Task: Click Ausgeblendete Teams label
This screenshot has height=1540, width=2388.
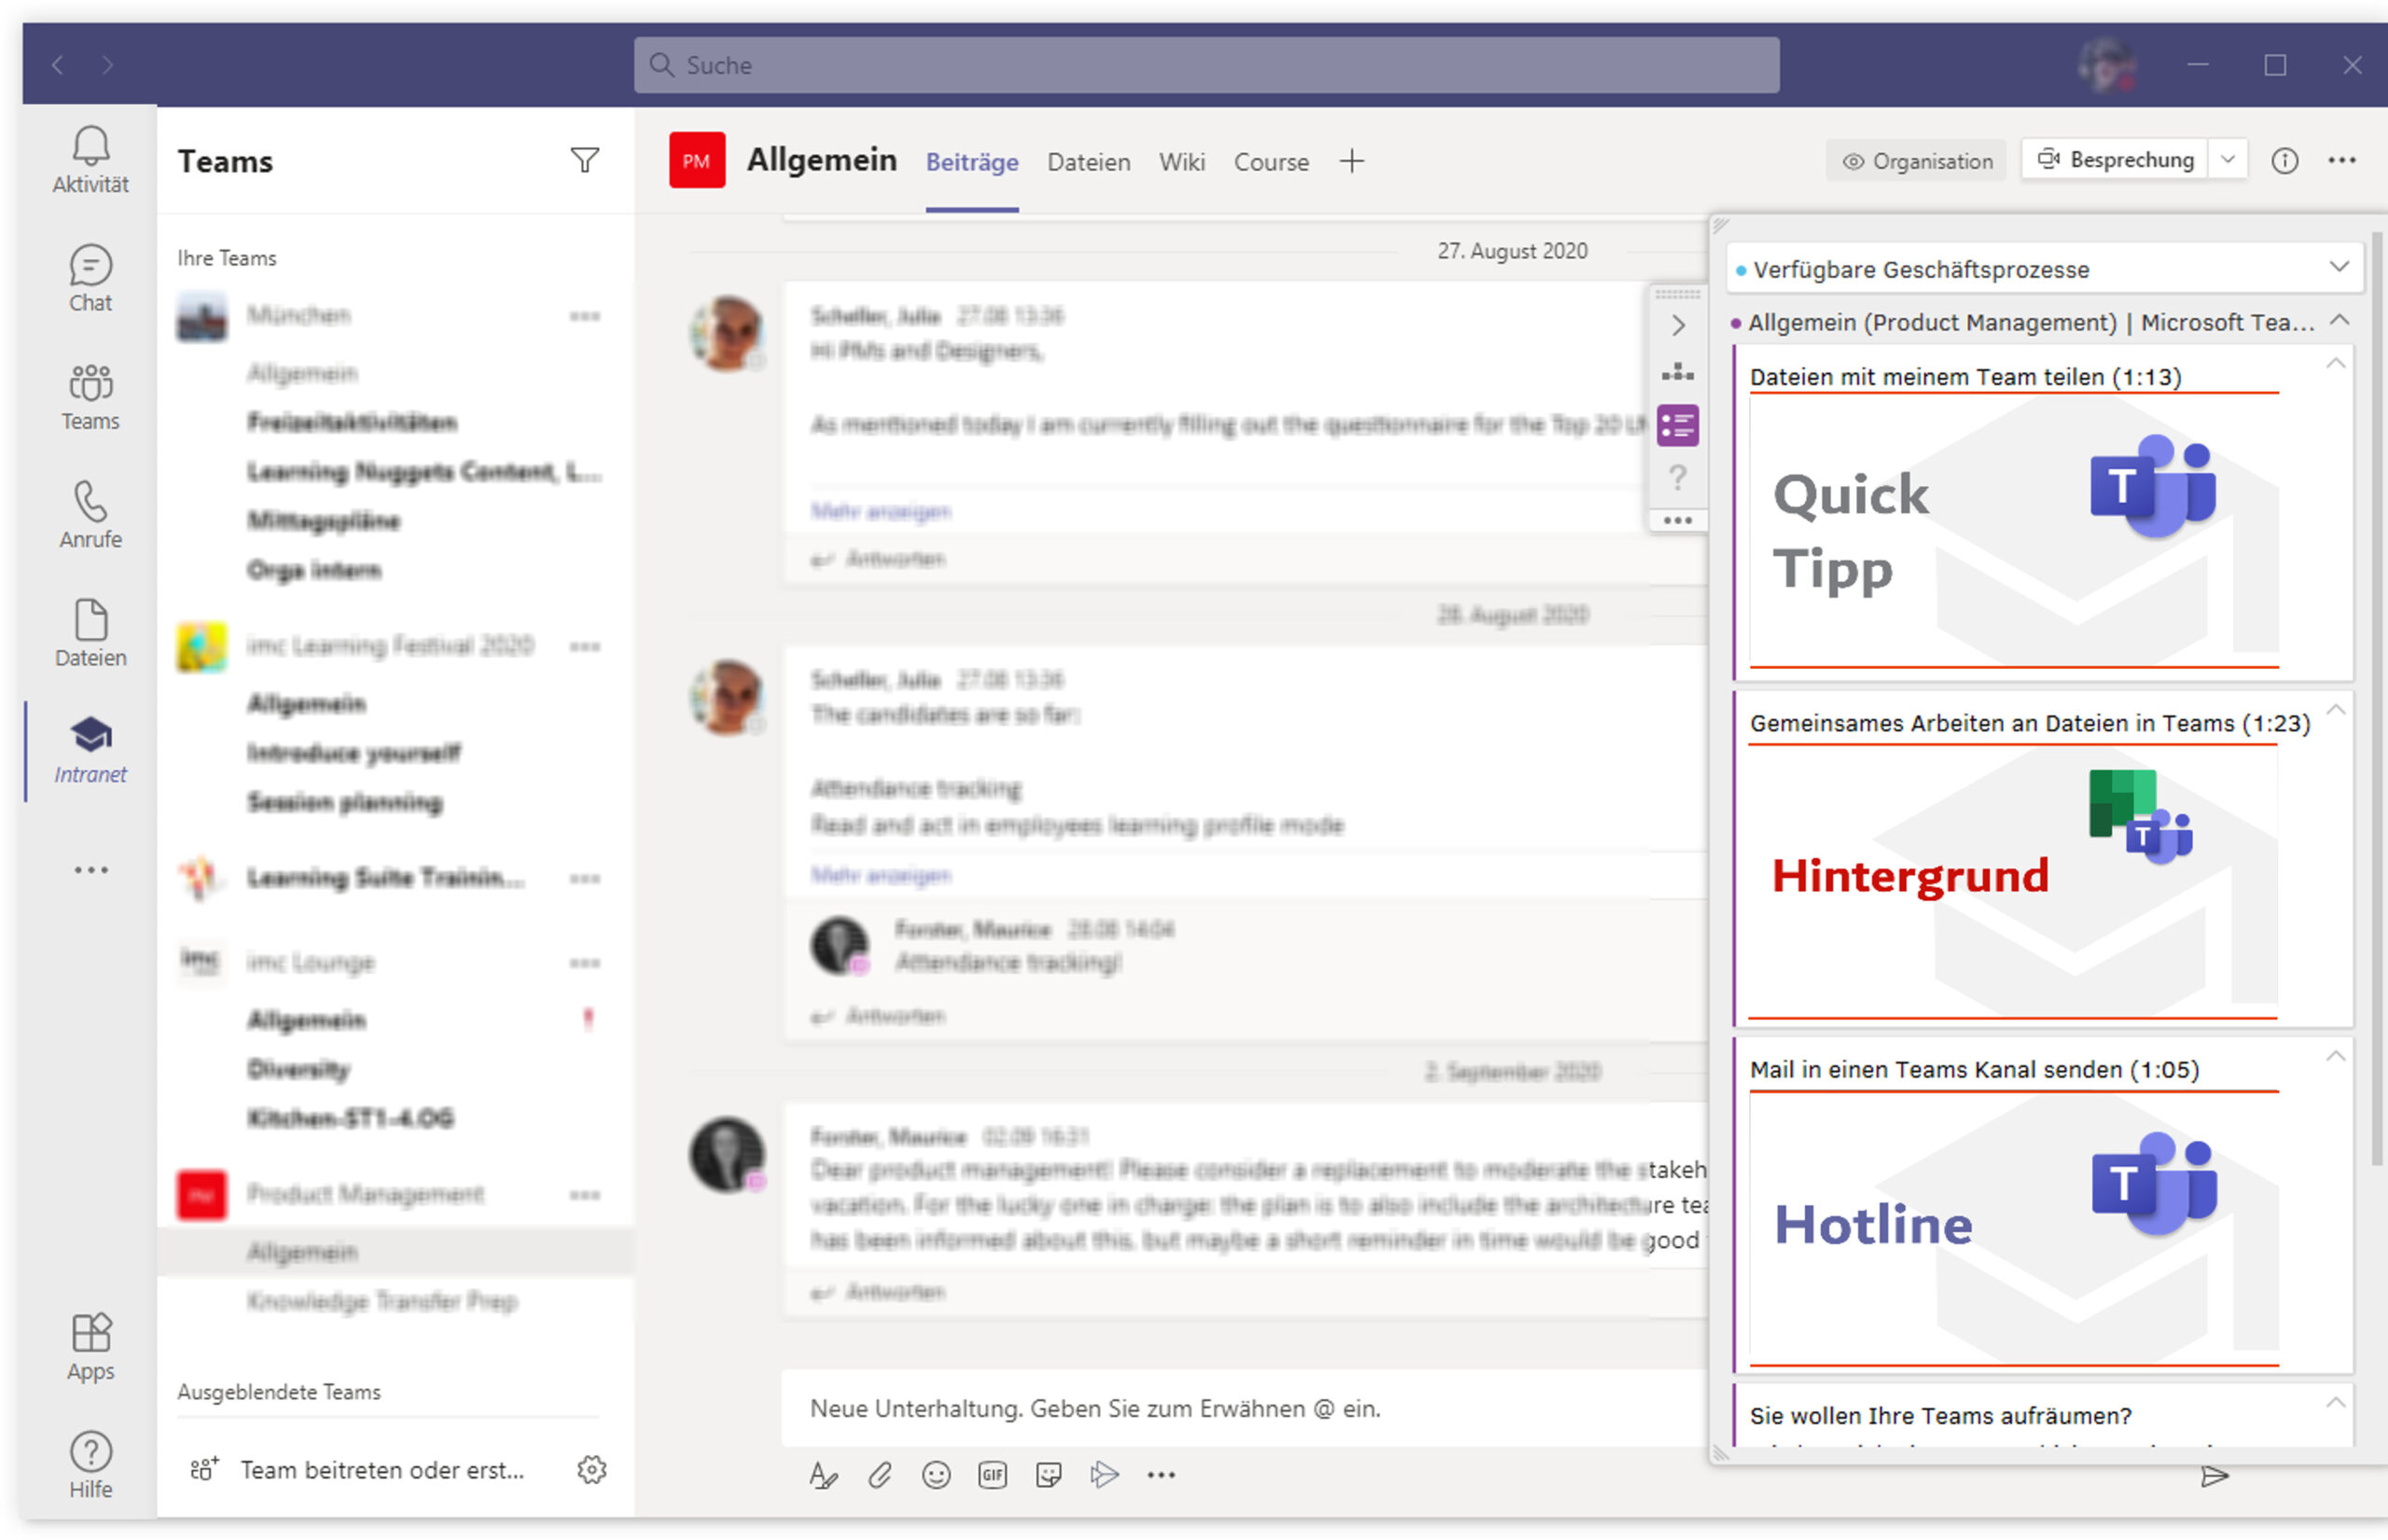Action: [279, 1391]
